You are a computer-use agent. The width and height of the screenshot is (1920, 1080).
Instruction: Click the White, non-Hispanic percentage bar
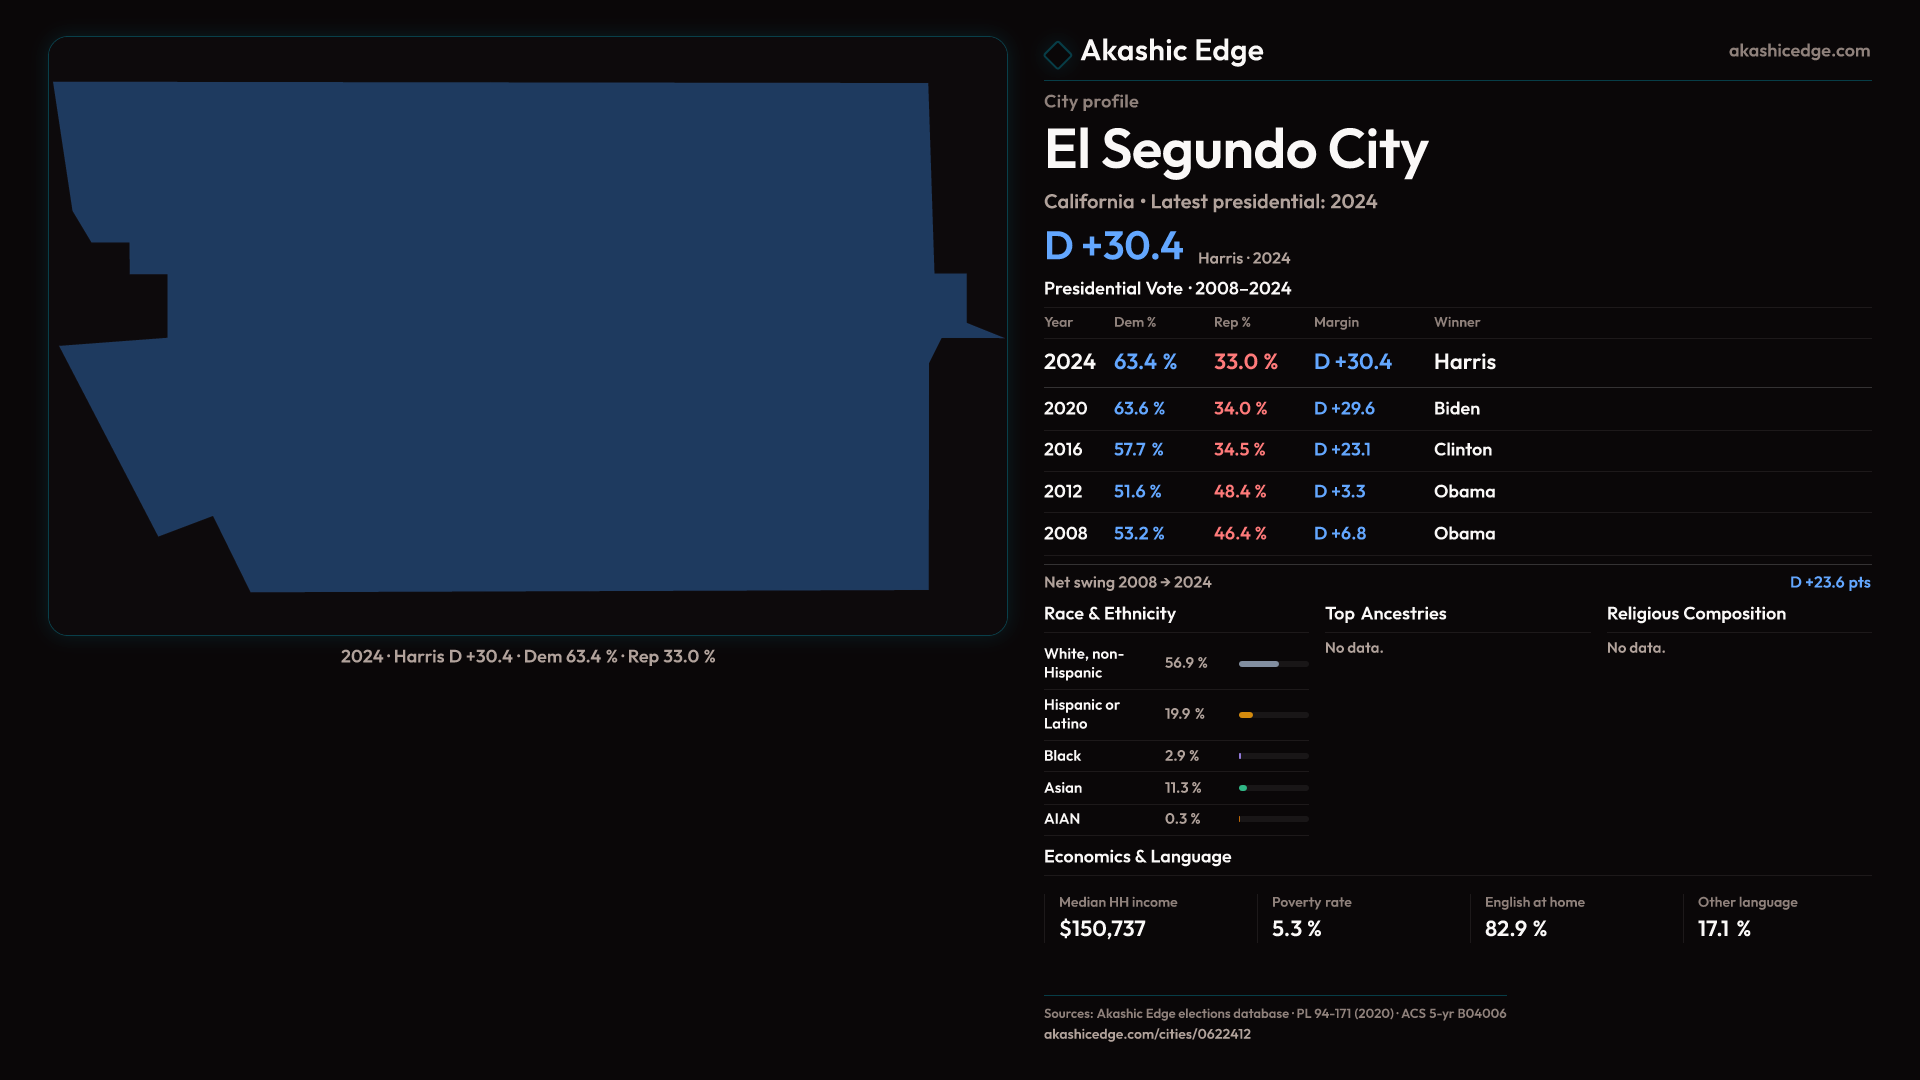click(x=1259, y=664)
